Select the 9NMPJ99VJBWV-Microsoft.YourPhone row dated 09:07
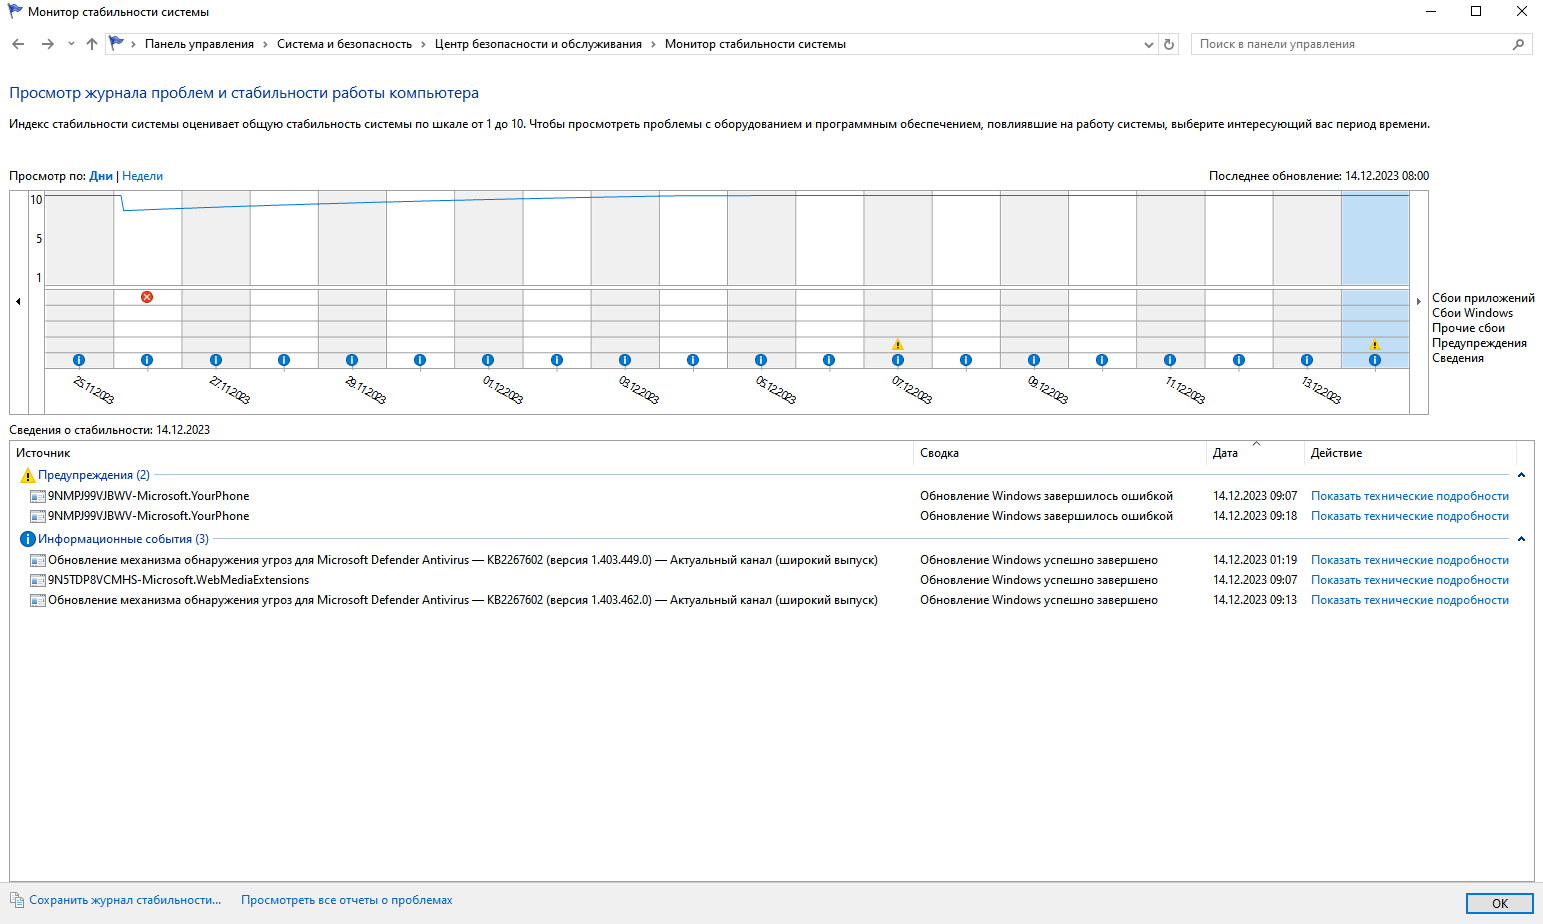Image resolution: width=1543 pixels, height=924 pixels. (x=763, y=496)
